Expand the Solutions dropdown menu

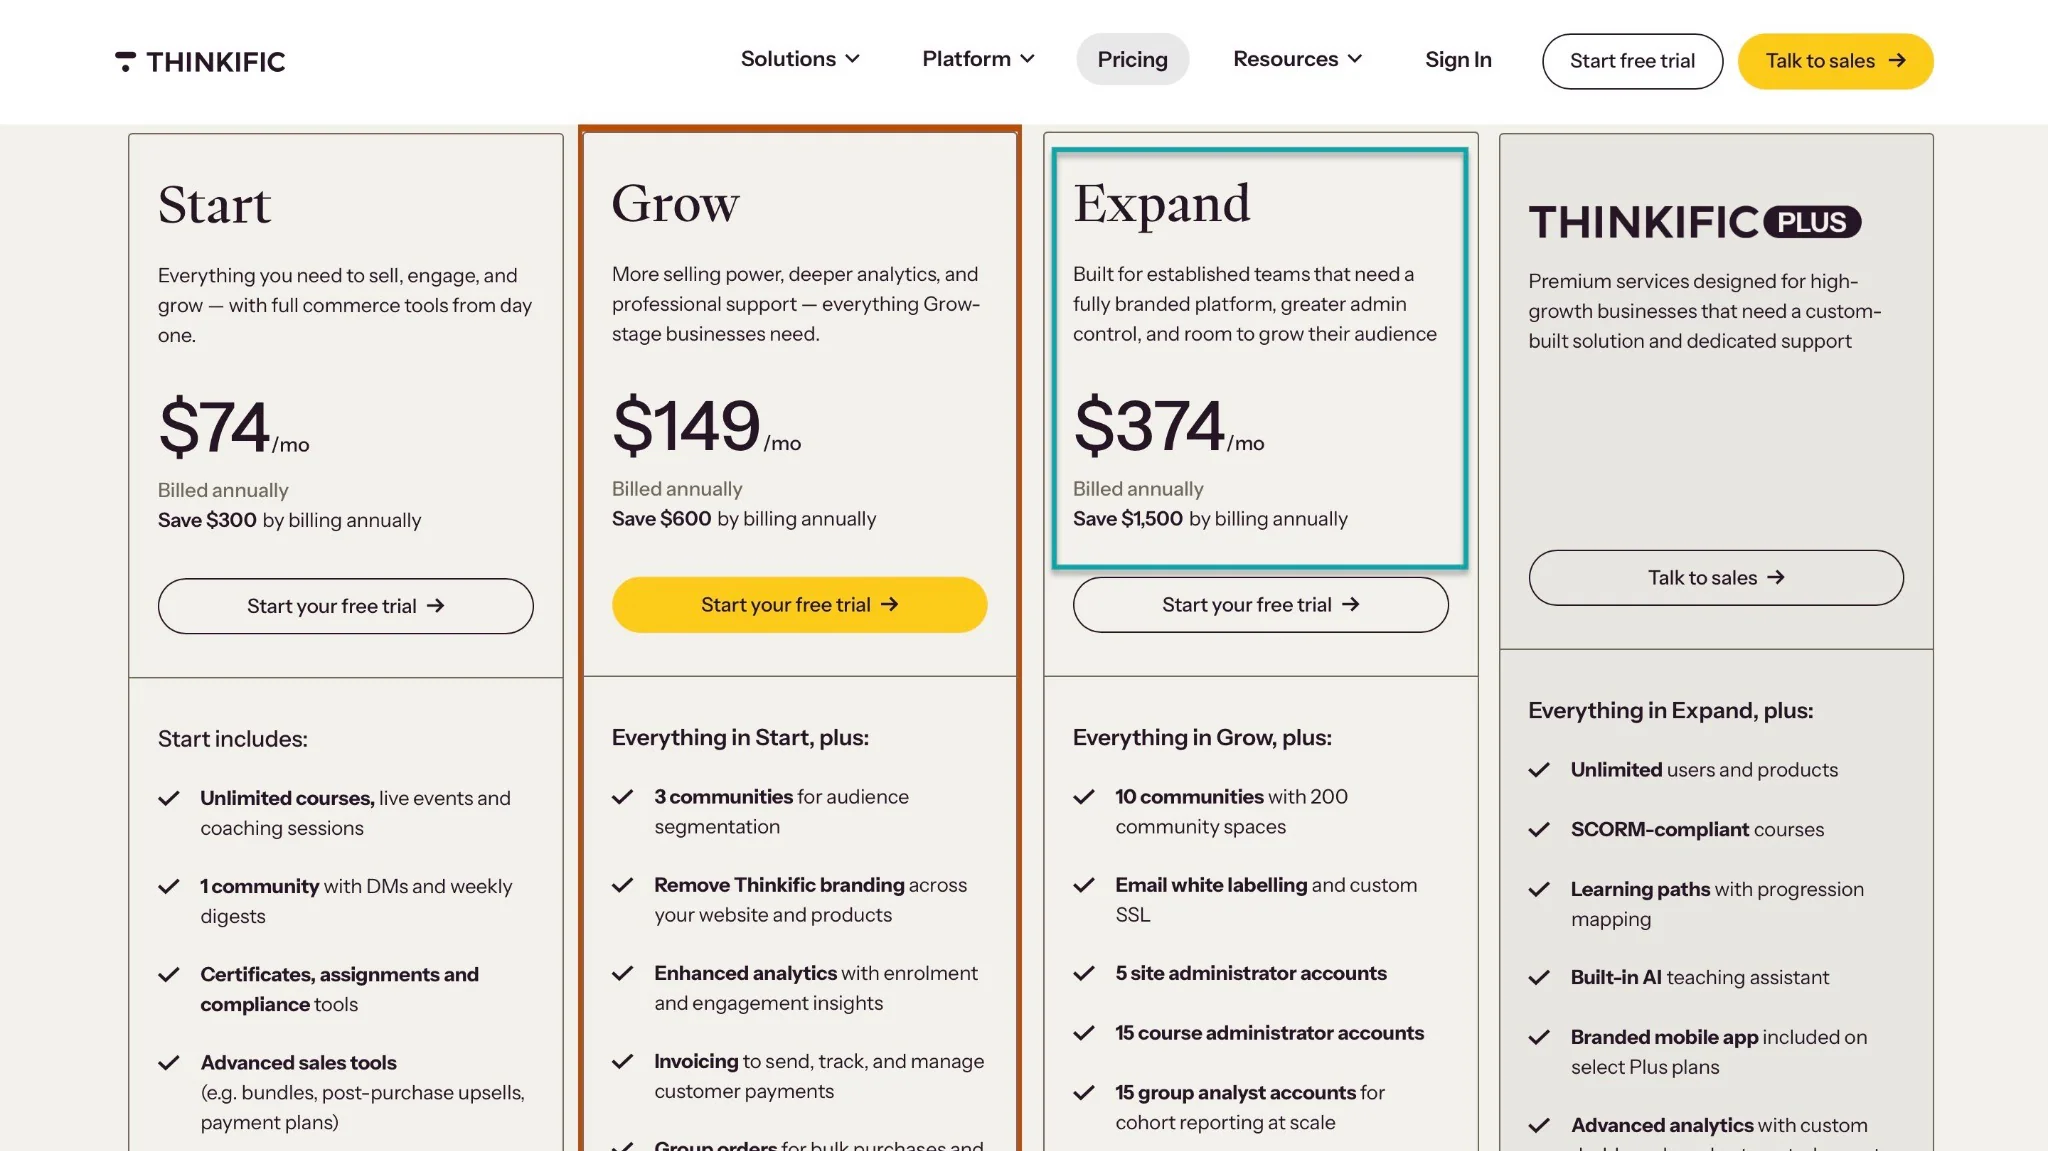(x=800, y=59)
